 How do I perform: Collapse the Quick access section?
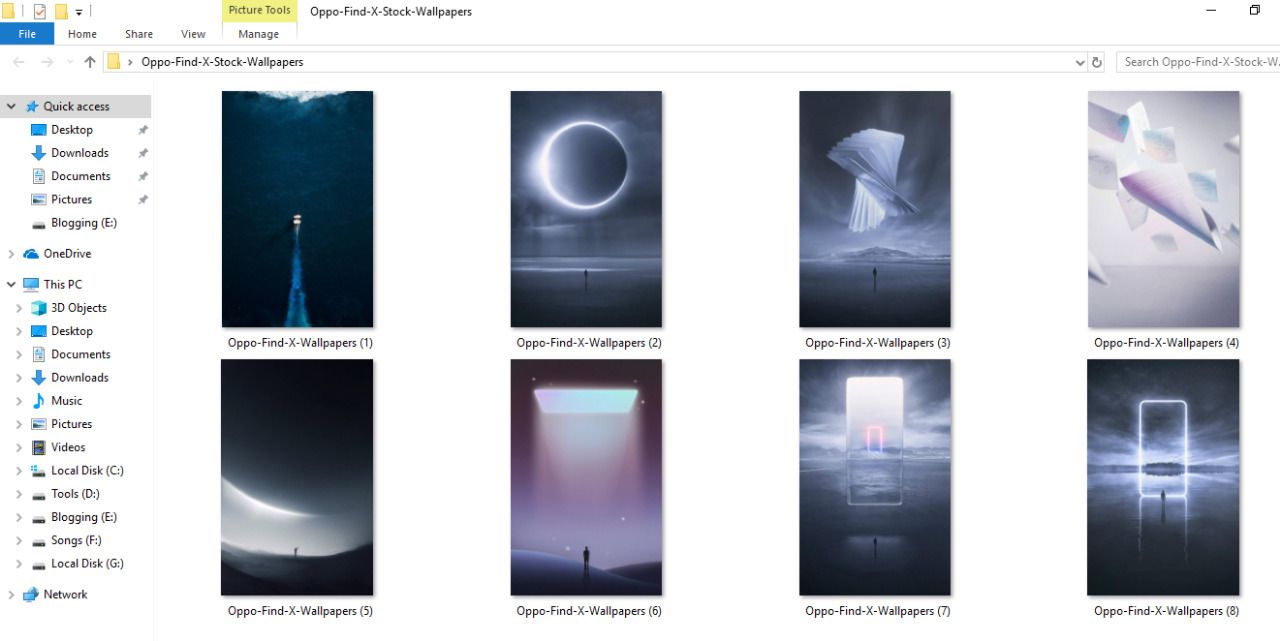point(11,106)
